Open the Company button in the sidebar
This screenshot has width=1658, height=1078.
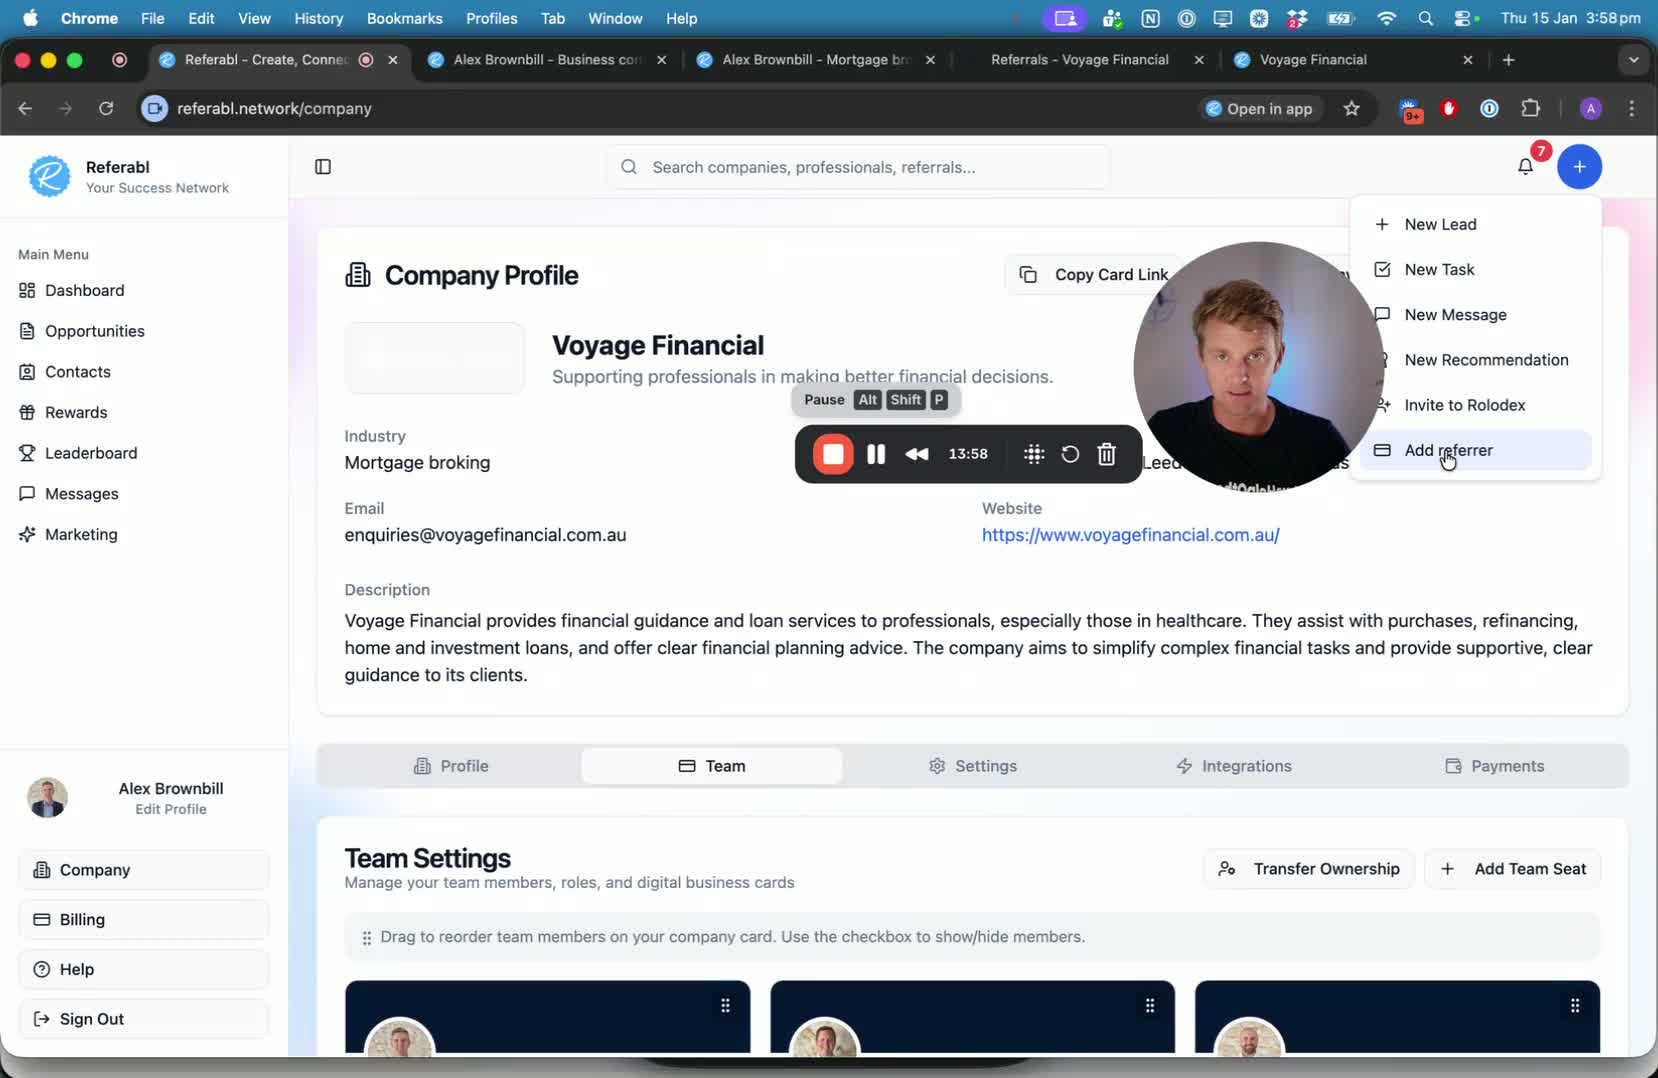tap(144, 870)
